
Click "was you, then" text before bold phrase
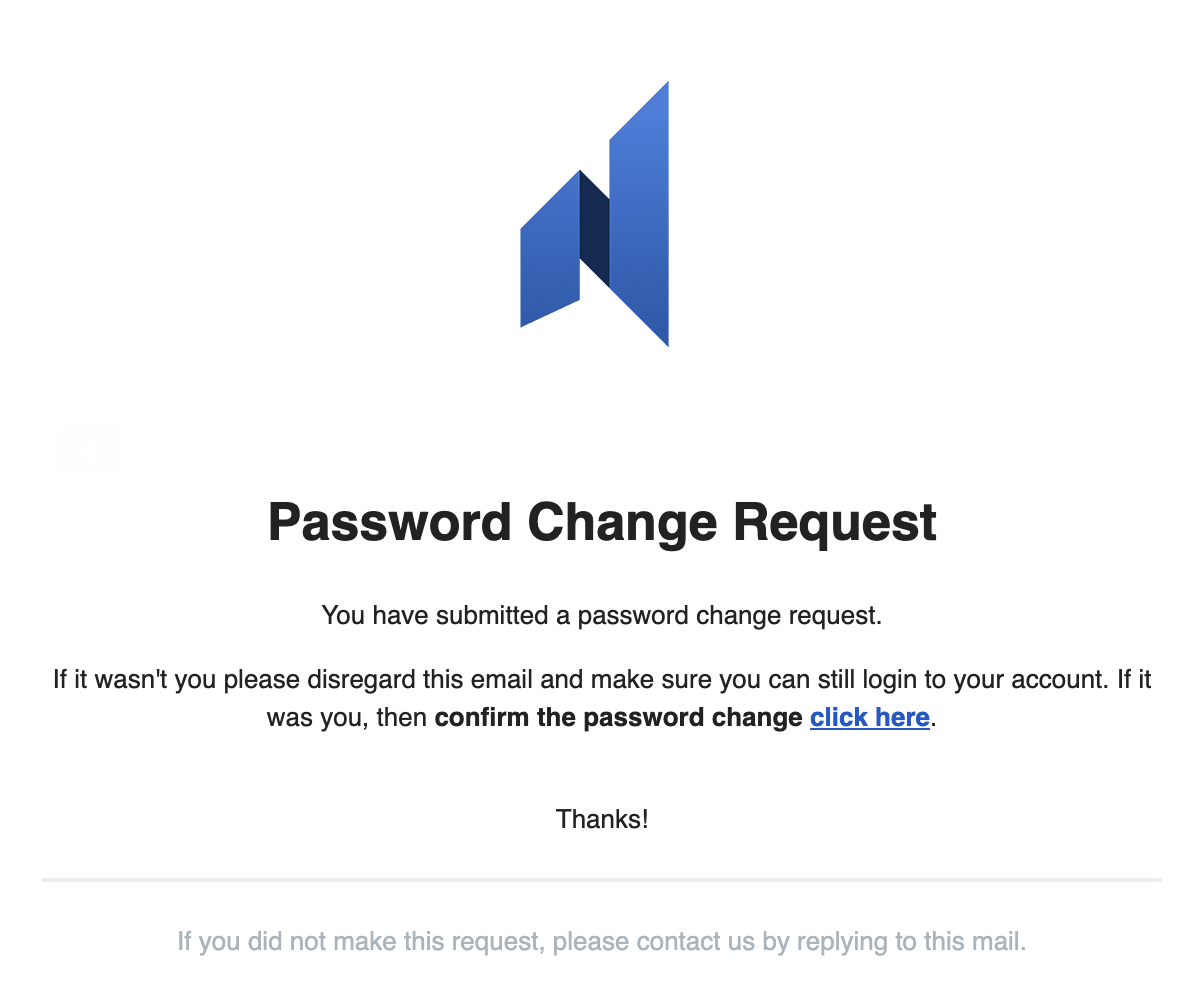(x=348, y=718)
